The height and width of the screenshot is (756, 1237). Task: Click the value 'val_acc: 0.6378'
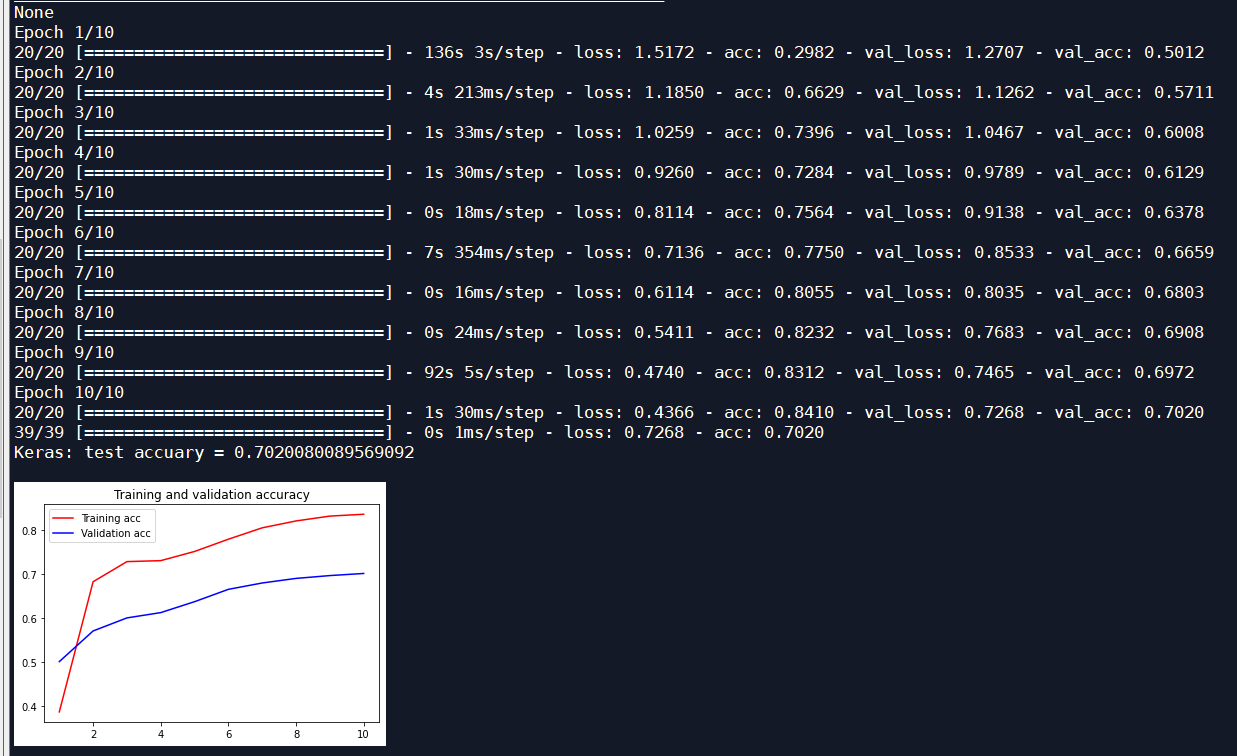(1129, 212)
